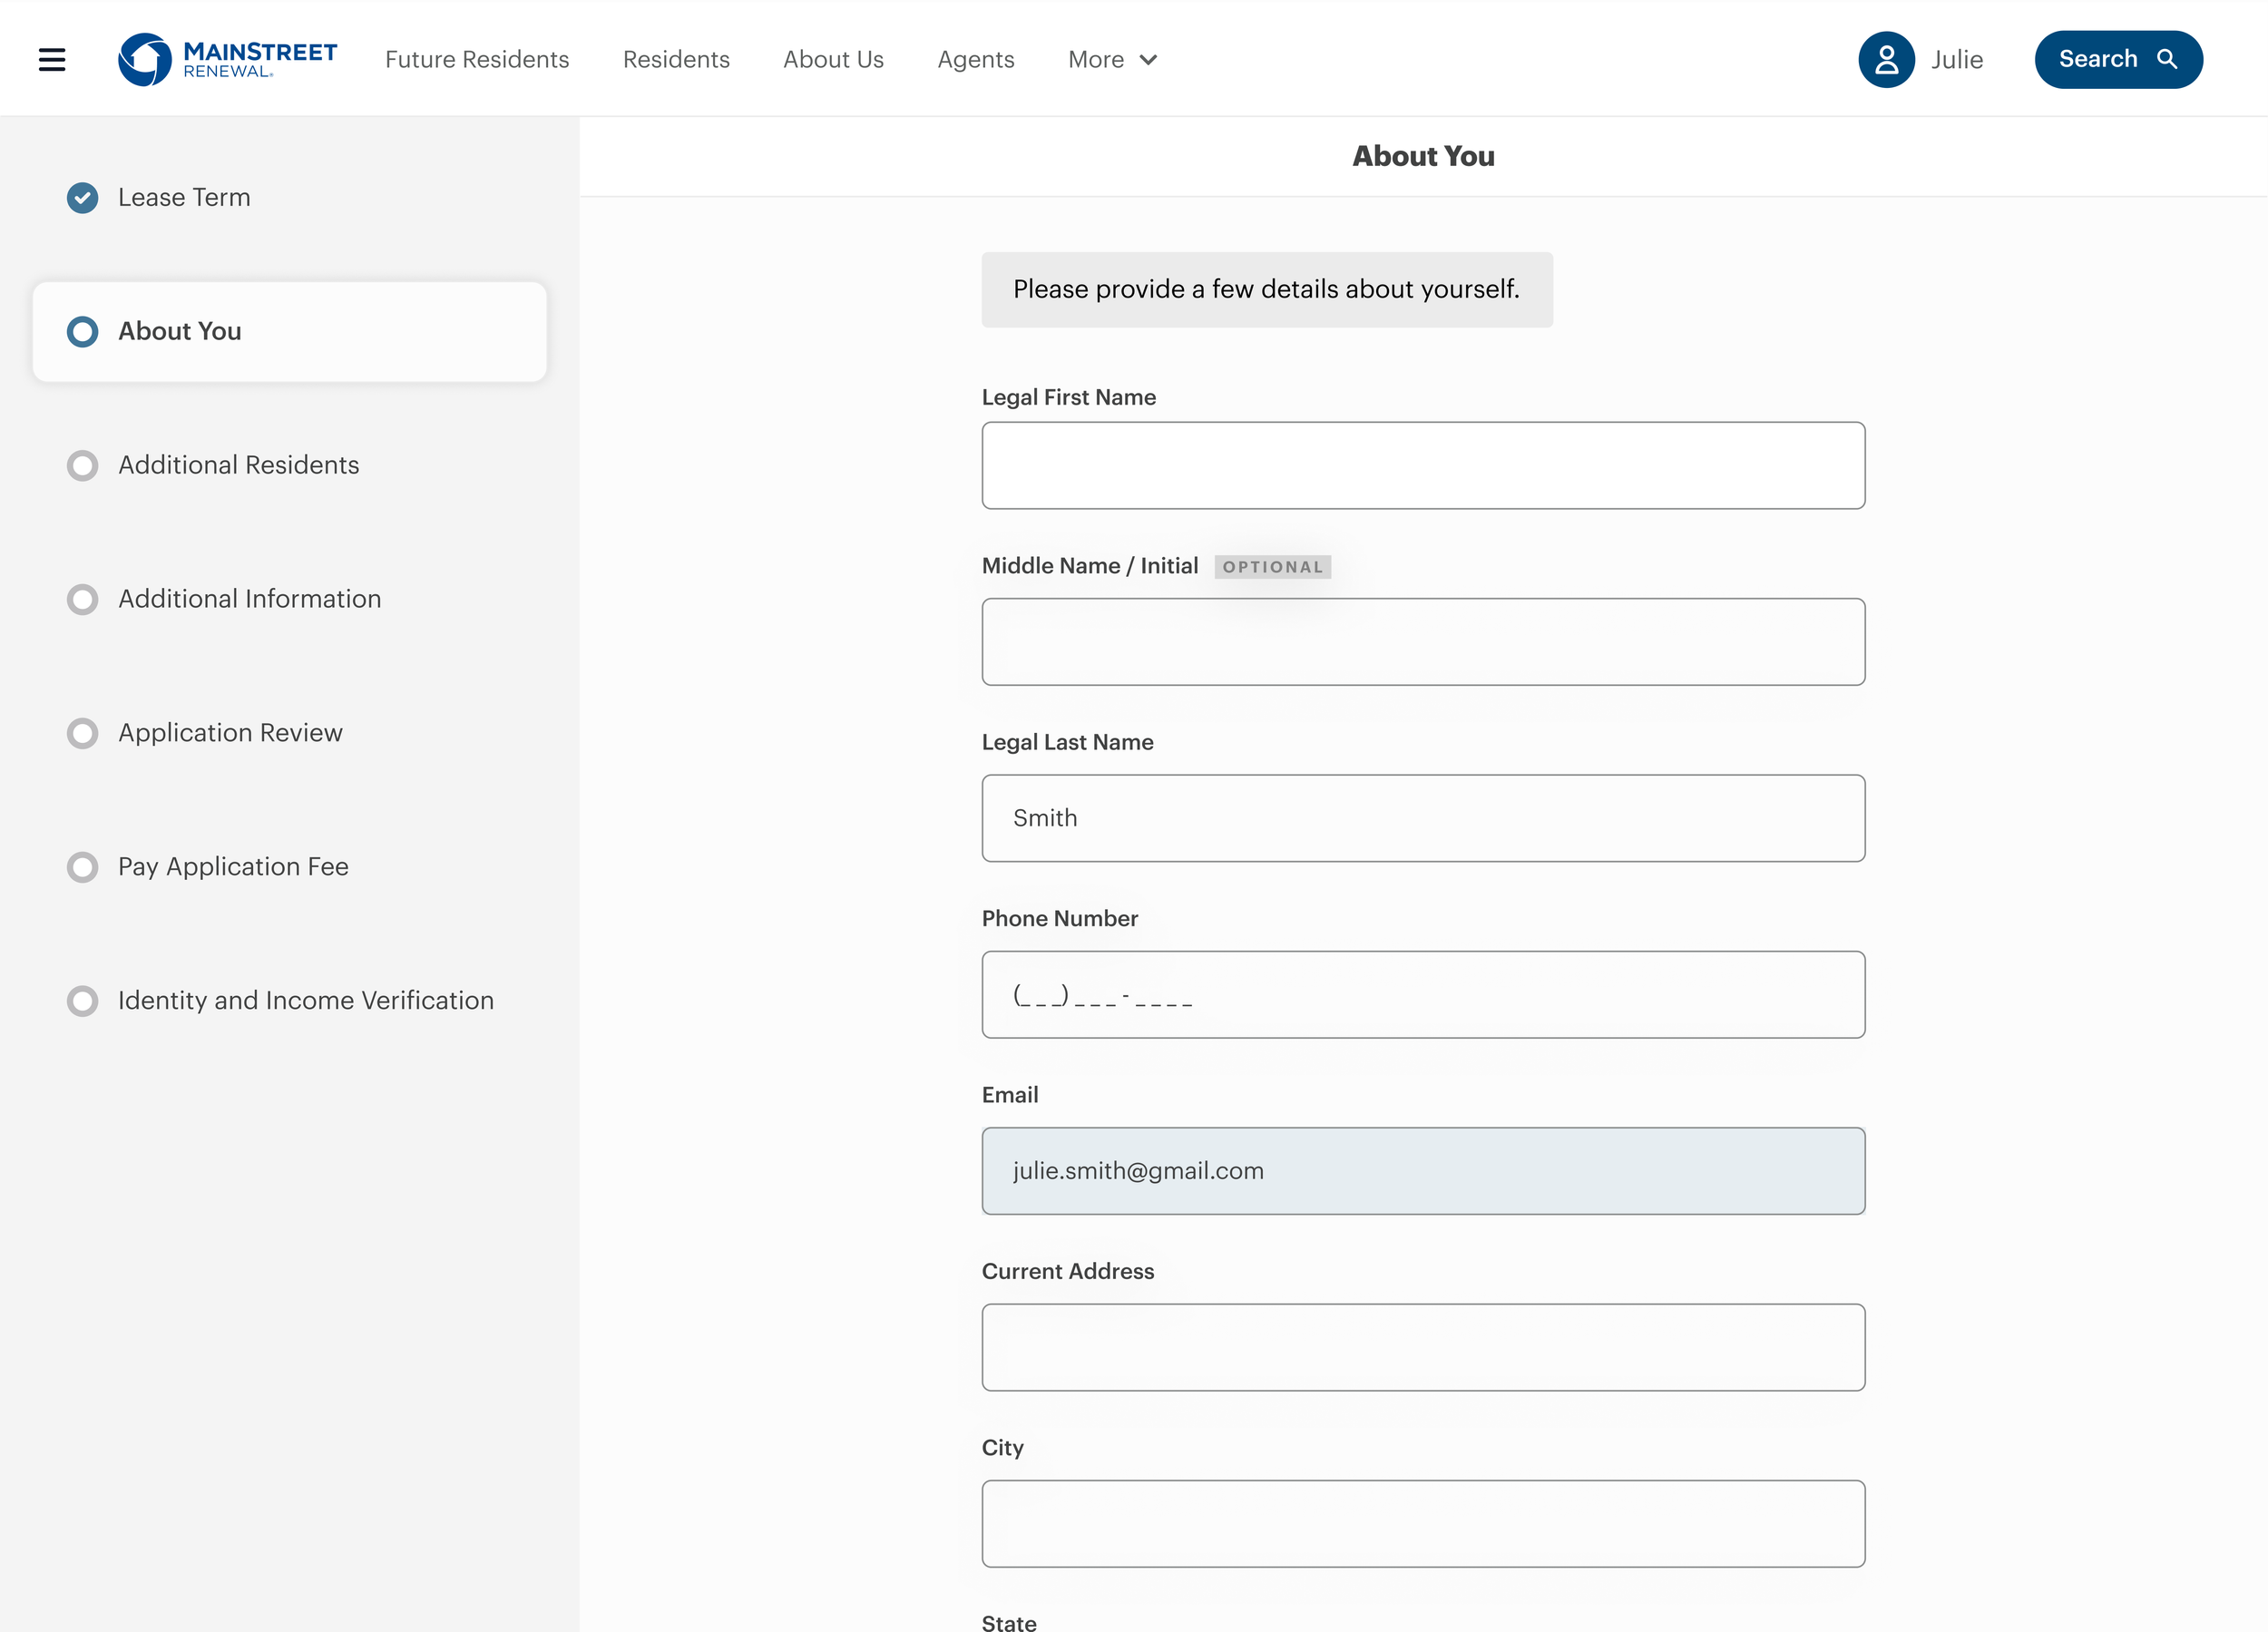
Task: Open the Residents menu item
Action: (676, 60)
